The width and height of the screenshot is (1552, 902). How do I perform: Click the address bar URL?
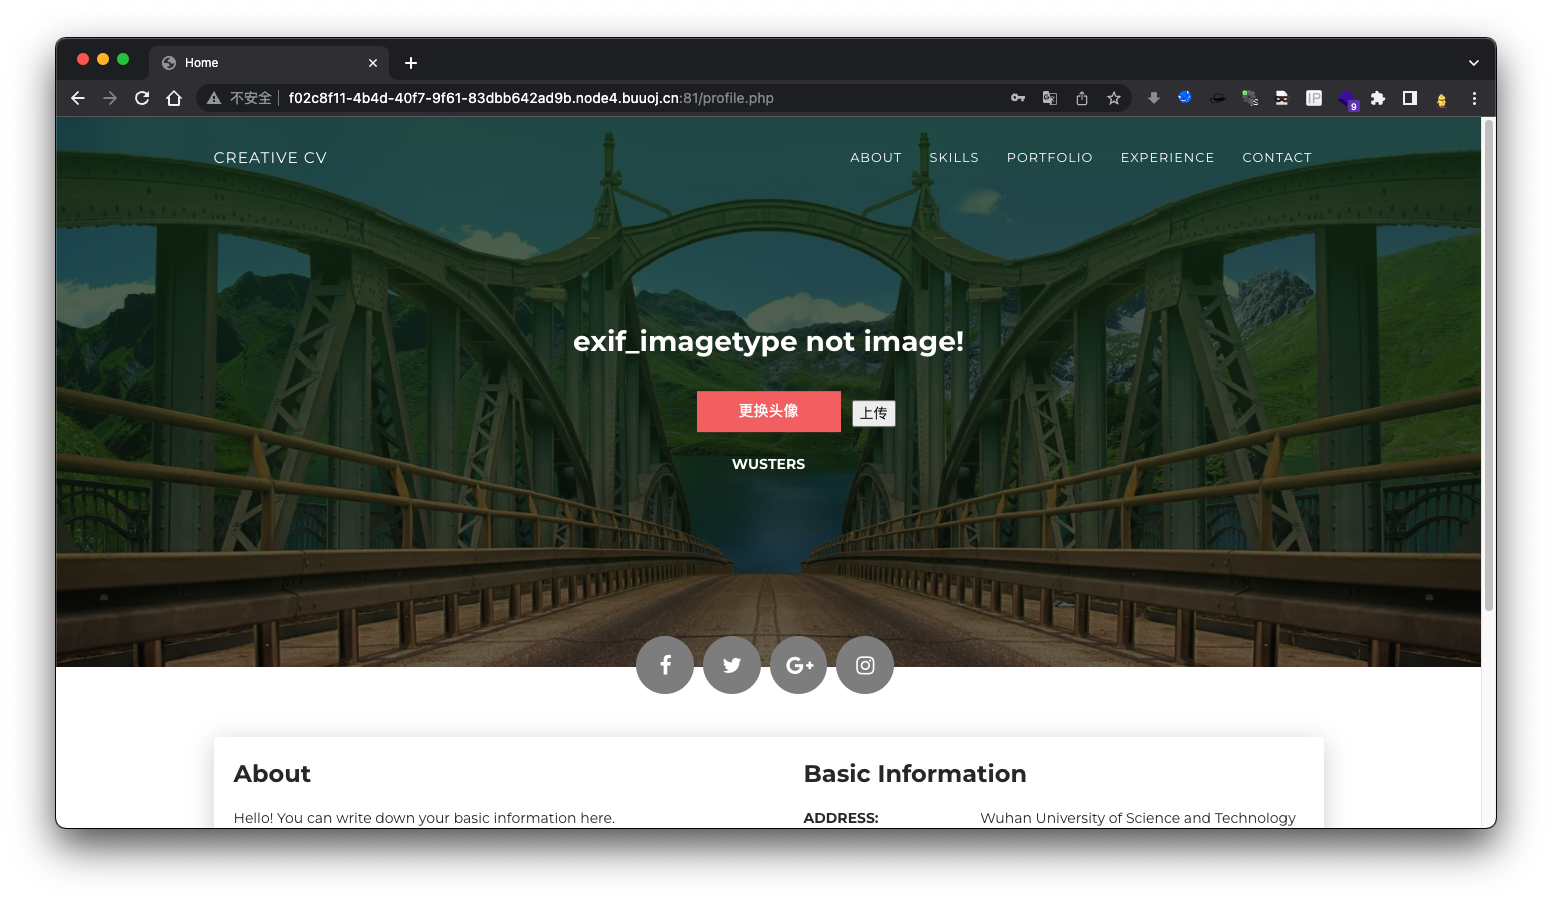(x=531, y=98)
